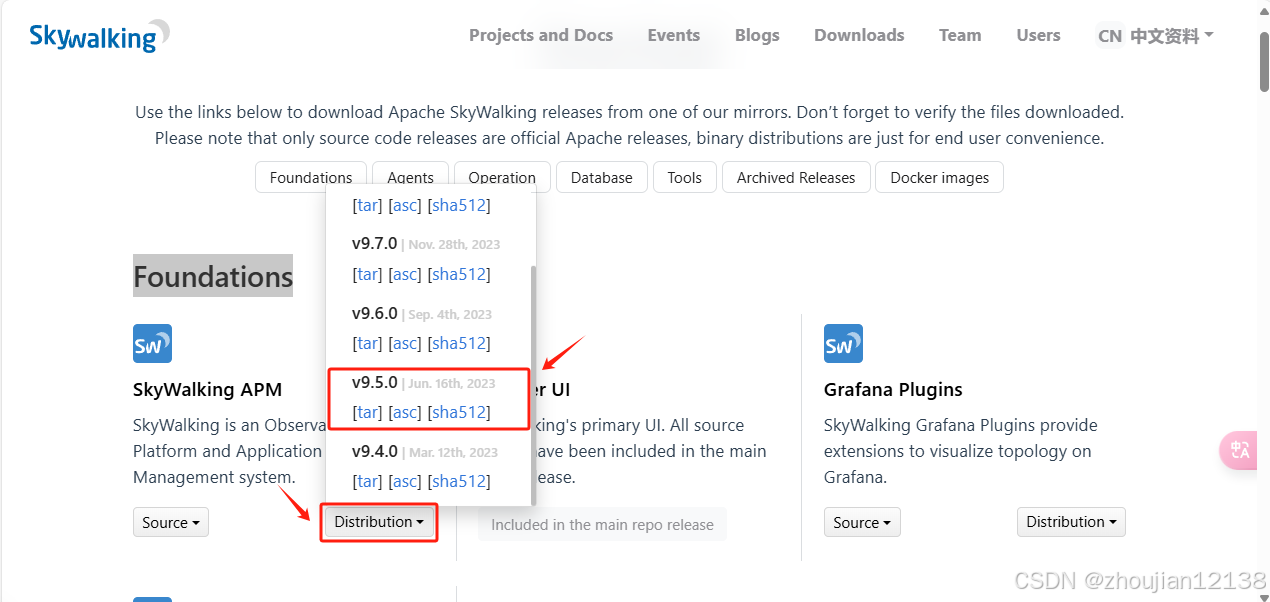
Task: Toggle the SkyWalking APM Distribution dropdown
Action: tap(379, 522)
